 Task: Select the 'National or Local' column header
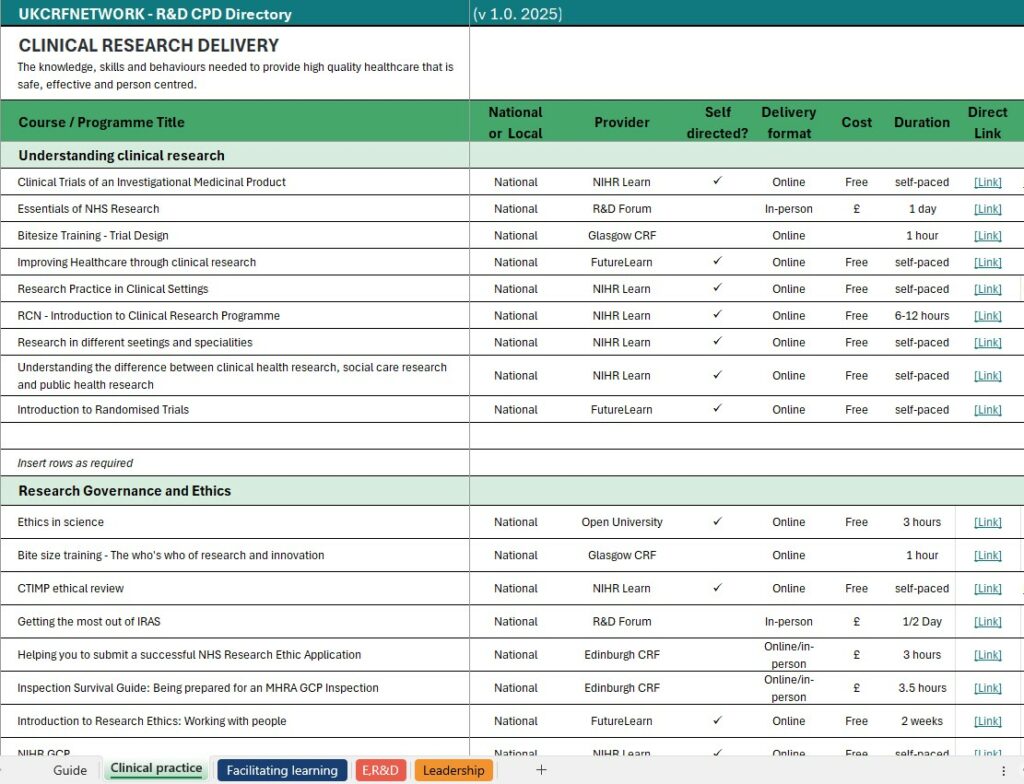(515, 122)
